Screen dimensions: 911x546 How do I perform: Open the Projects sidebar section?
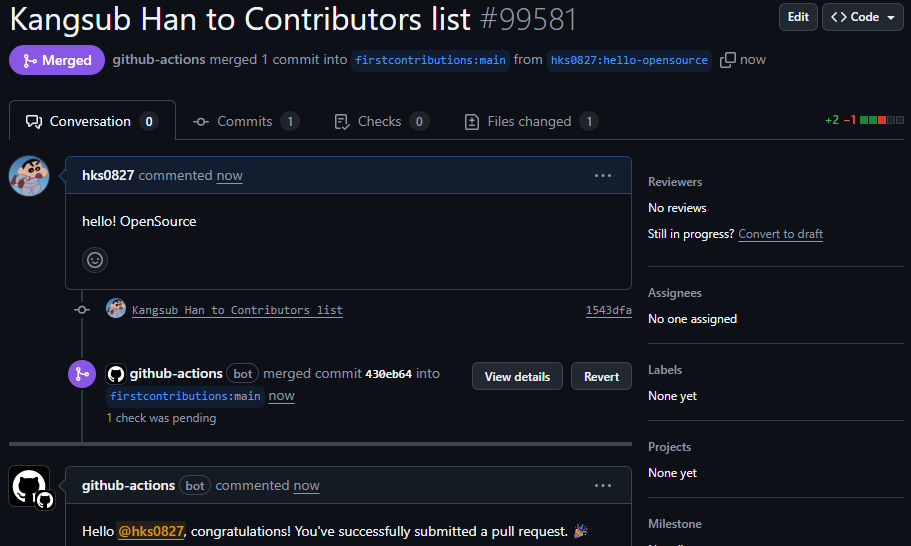pos(669,447)
